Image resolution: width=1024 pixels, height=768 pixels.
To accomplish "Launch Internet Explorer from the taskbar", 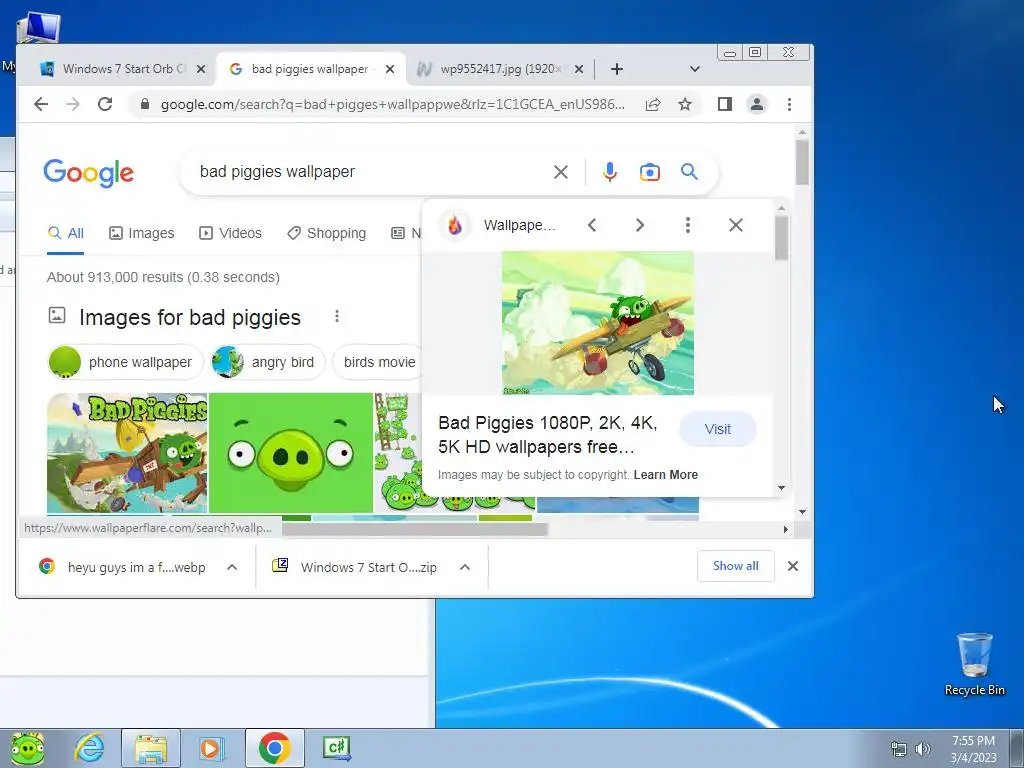I will (89, 748).
